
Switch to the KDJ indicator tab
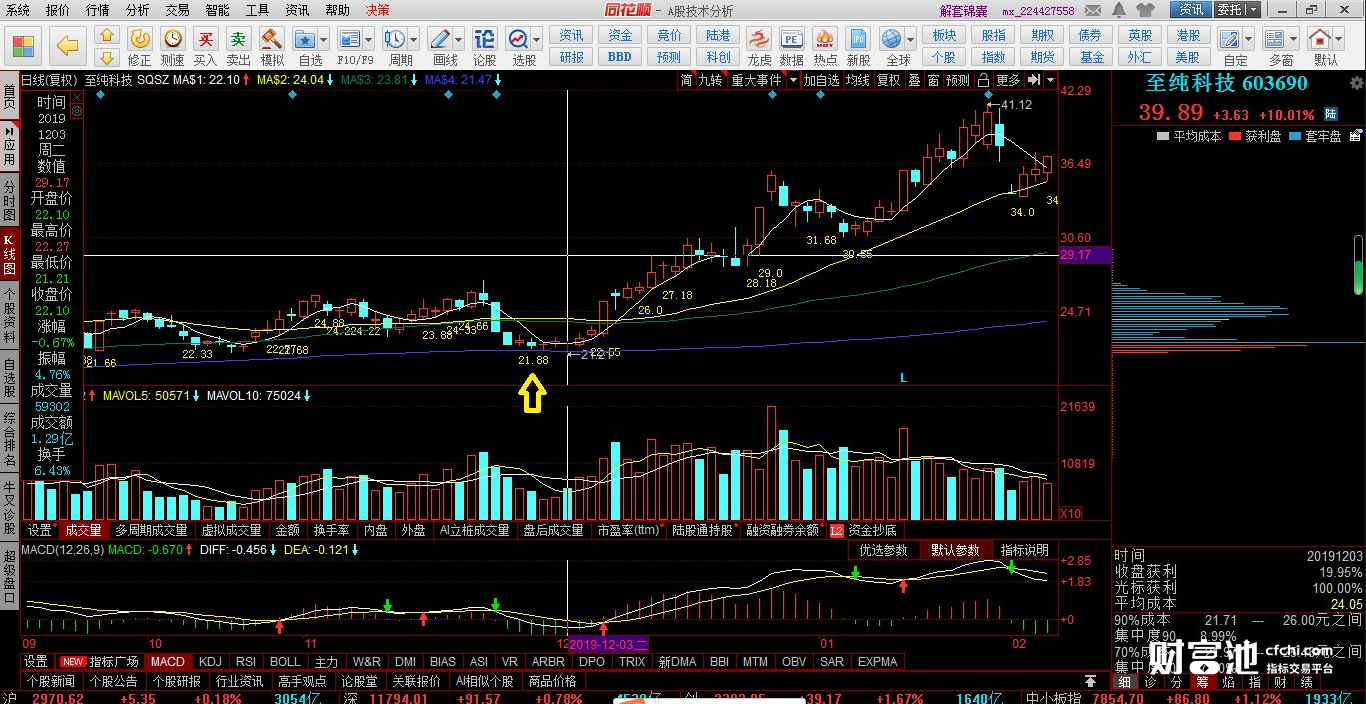tap(210, 661)
